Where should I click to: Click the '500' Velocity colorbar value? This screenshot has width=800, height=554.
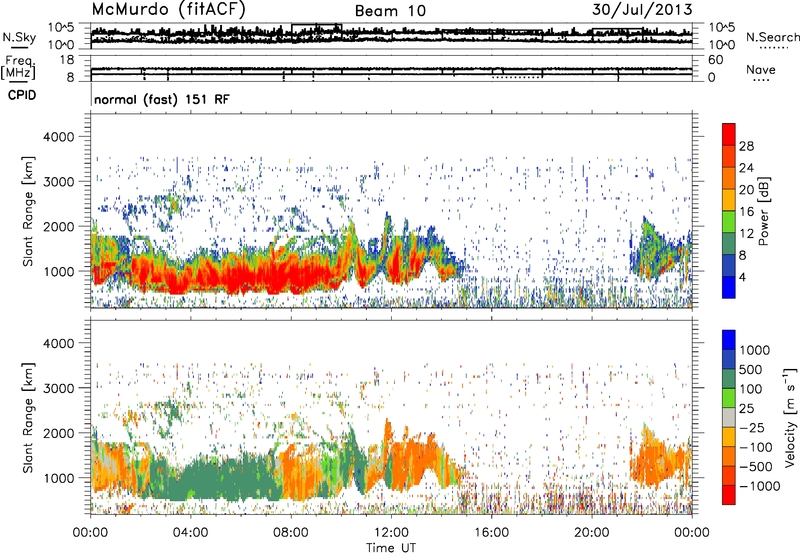point(751,370)
